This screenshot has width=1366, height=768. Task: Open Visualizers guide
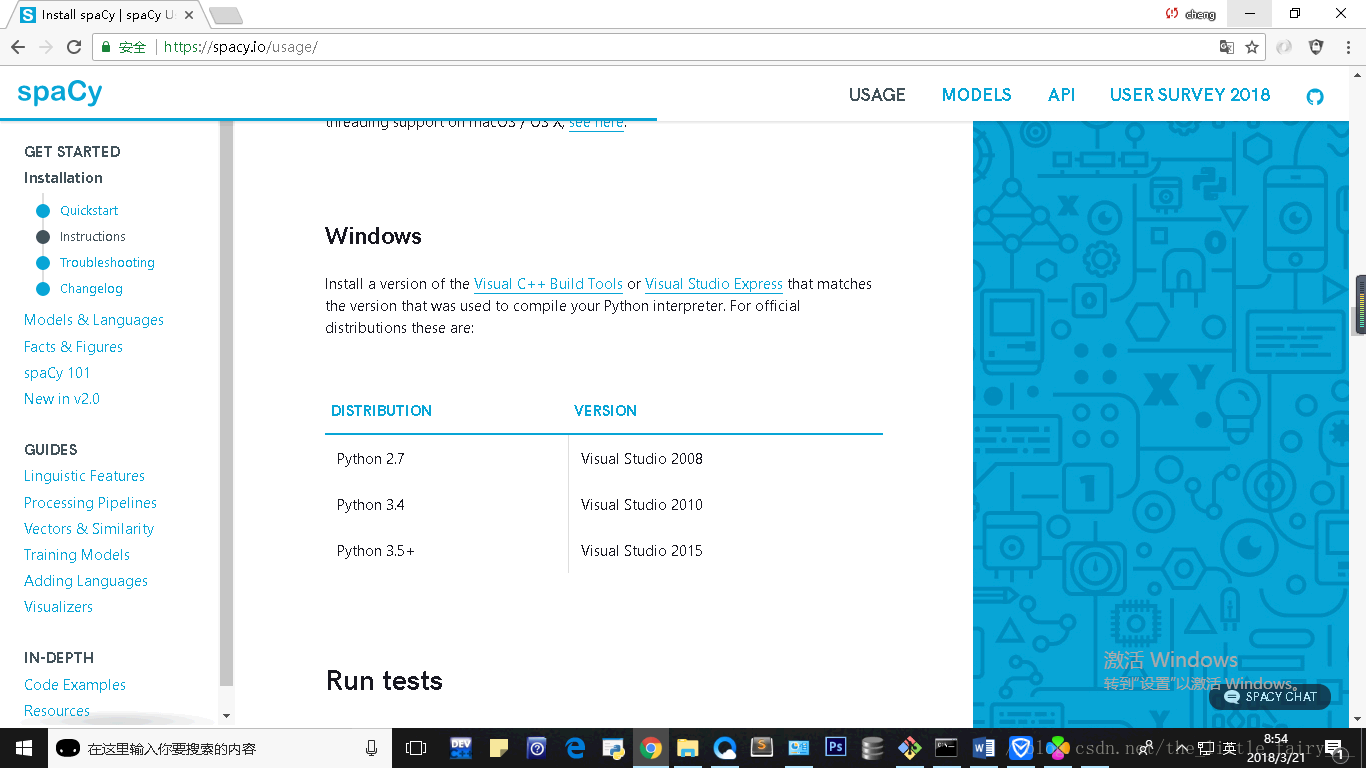pyautogui.click(x=58, y=607)
